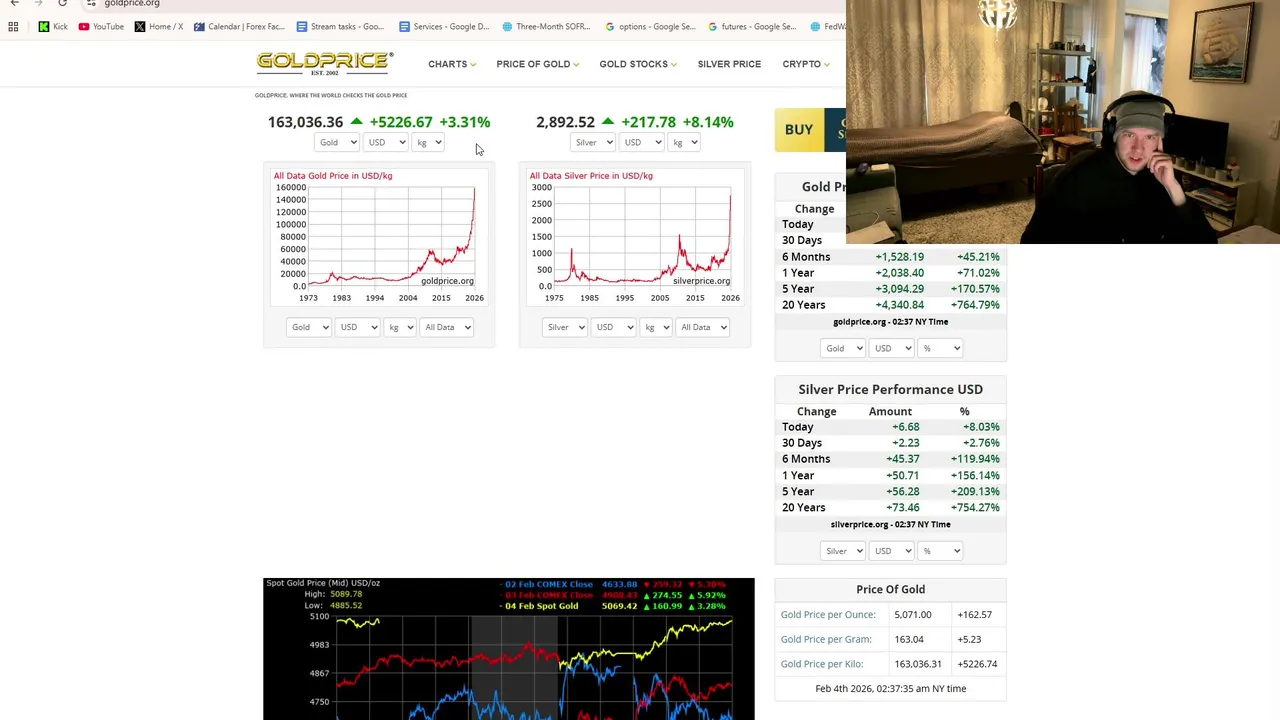Open USD currency dropdown below gold chart
The image size is (1280, 720).
tap(358, 327)
